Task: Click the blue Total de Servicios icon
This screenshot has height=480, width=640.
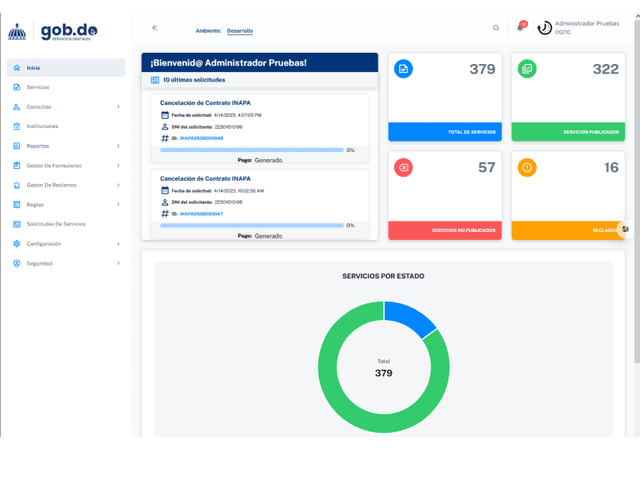Action: tap(403, 69)
